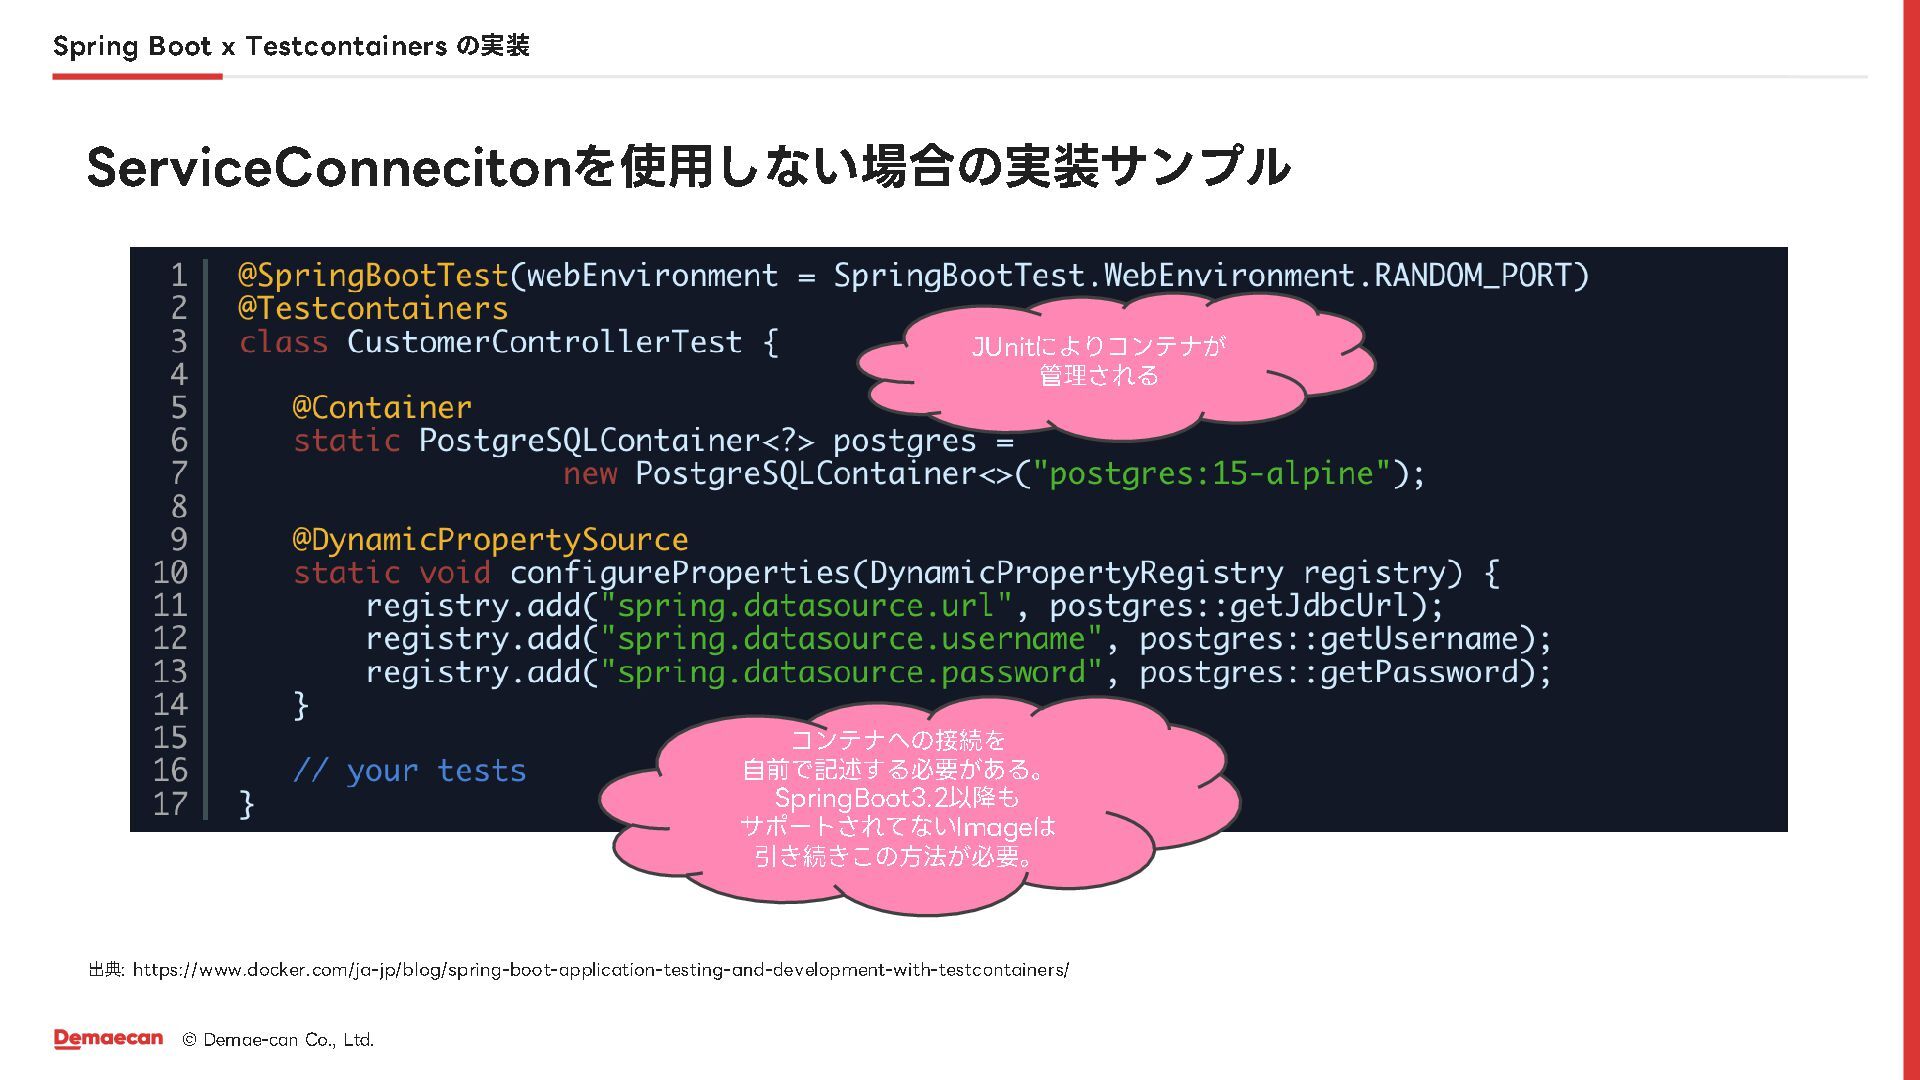
Task: Click the header 'Spring Boot x Testcontainers の実装'
Action: click(x=291, y=46)
